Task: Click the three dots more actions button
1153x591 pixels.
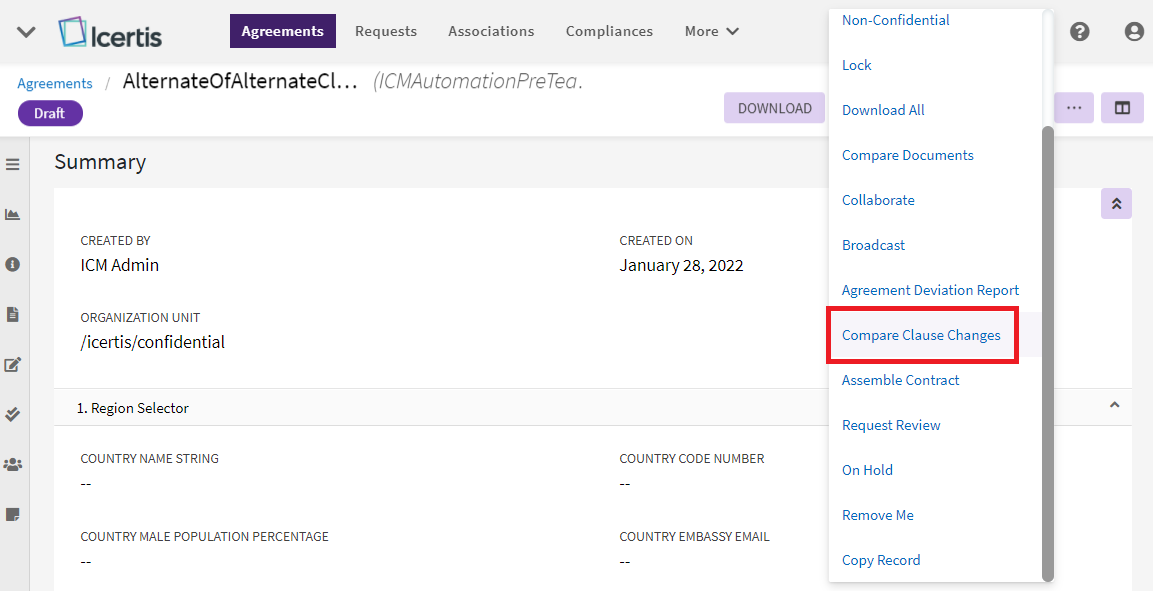Action: (1073, 108)
